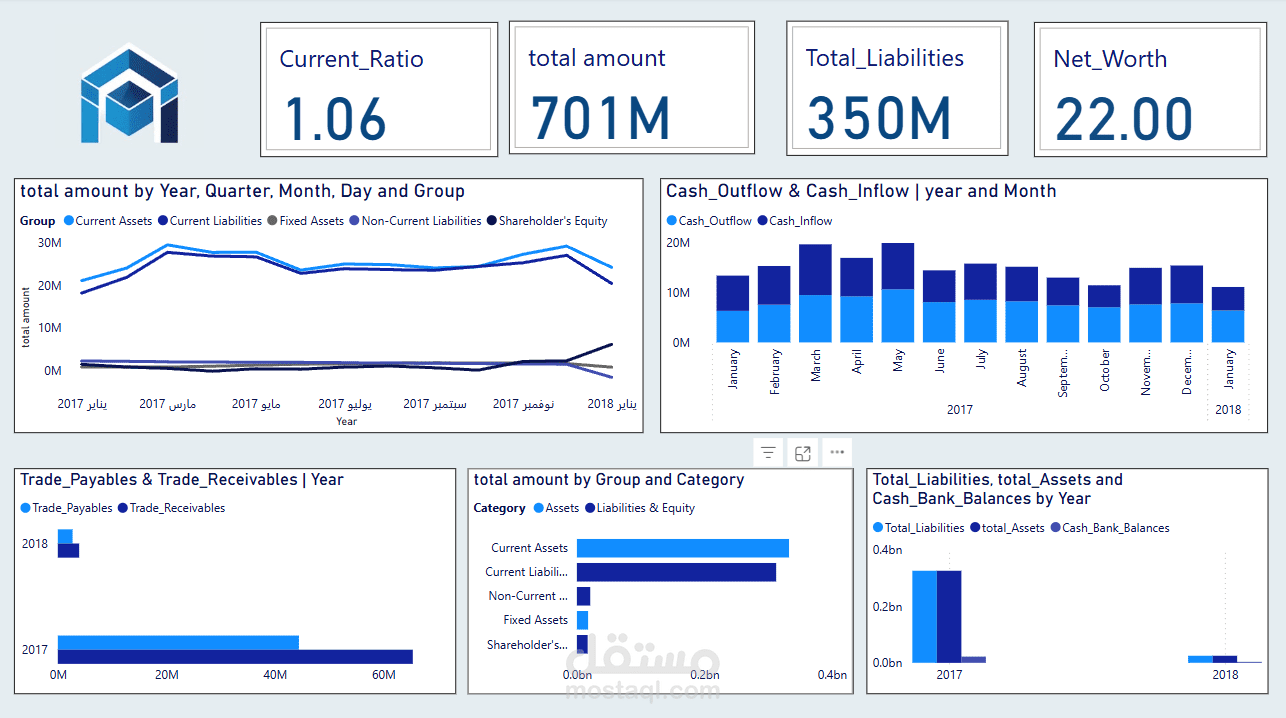Viewport: 1286px width, 718px height.
Task: Click the 'June' axis label
Action: [940, 362]
